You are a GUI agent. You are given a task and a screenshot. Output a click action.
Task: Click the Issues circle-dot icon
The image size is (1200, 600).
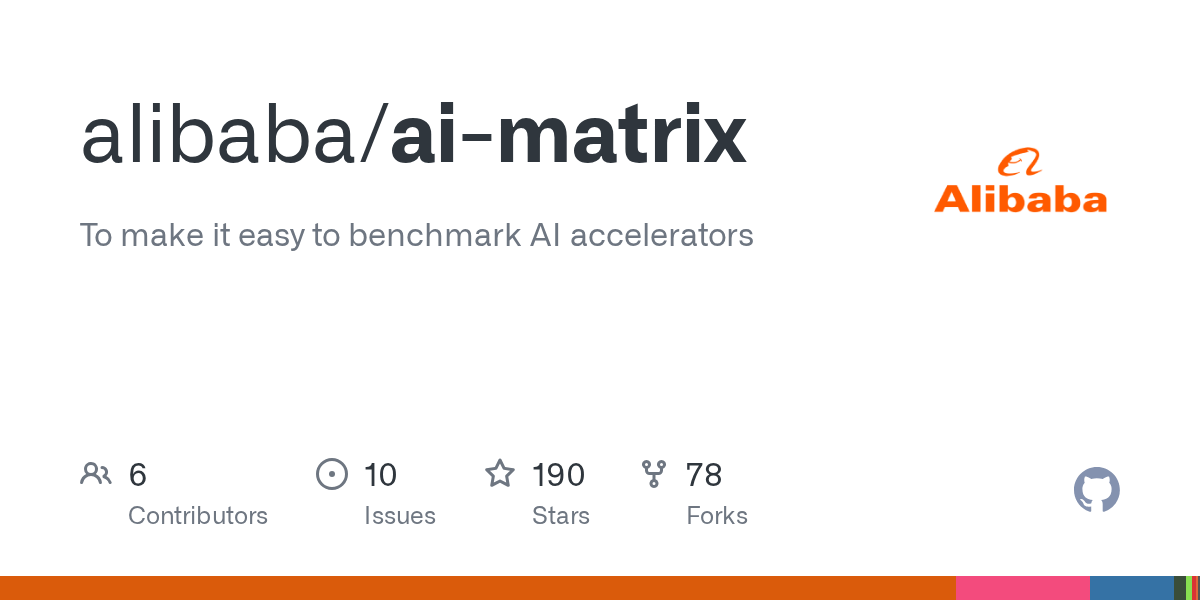click(331, 474)
